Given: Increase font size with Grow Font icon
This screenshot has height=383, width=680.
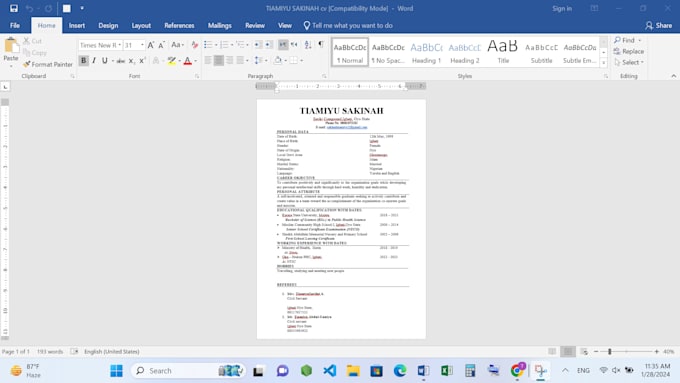Looking at the screenshot, I should coord(150,45).
